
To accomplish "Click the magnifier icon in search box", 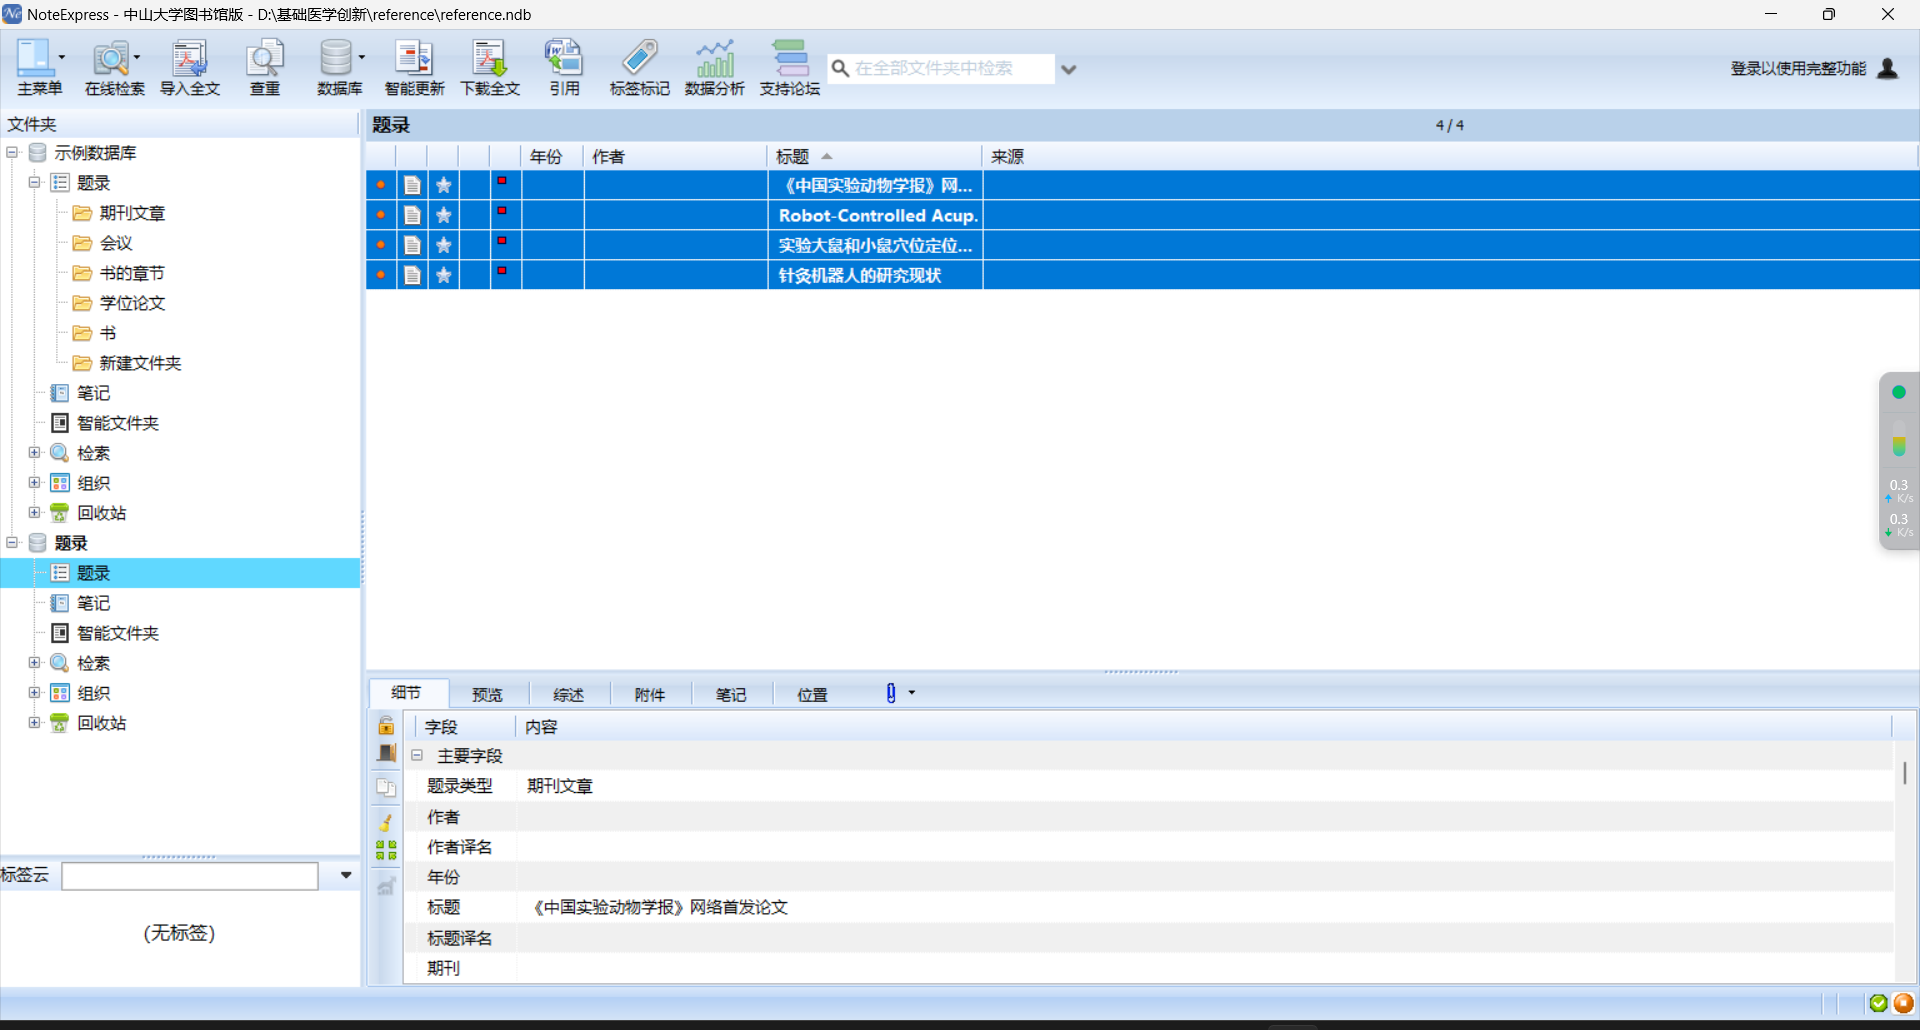I will pos(840,68).
